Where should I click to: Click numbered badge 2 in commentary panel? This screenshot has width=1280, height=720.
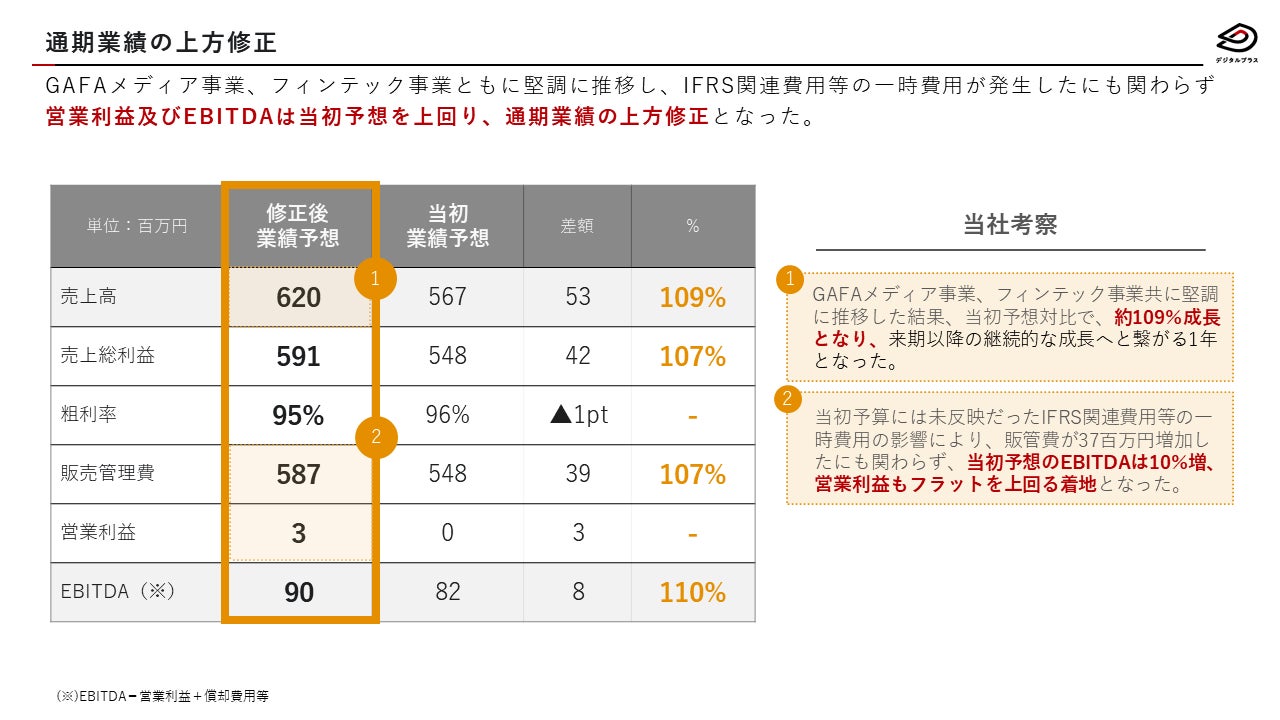pos(788,400)
